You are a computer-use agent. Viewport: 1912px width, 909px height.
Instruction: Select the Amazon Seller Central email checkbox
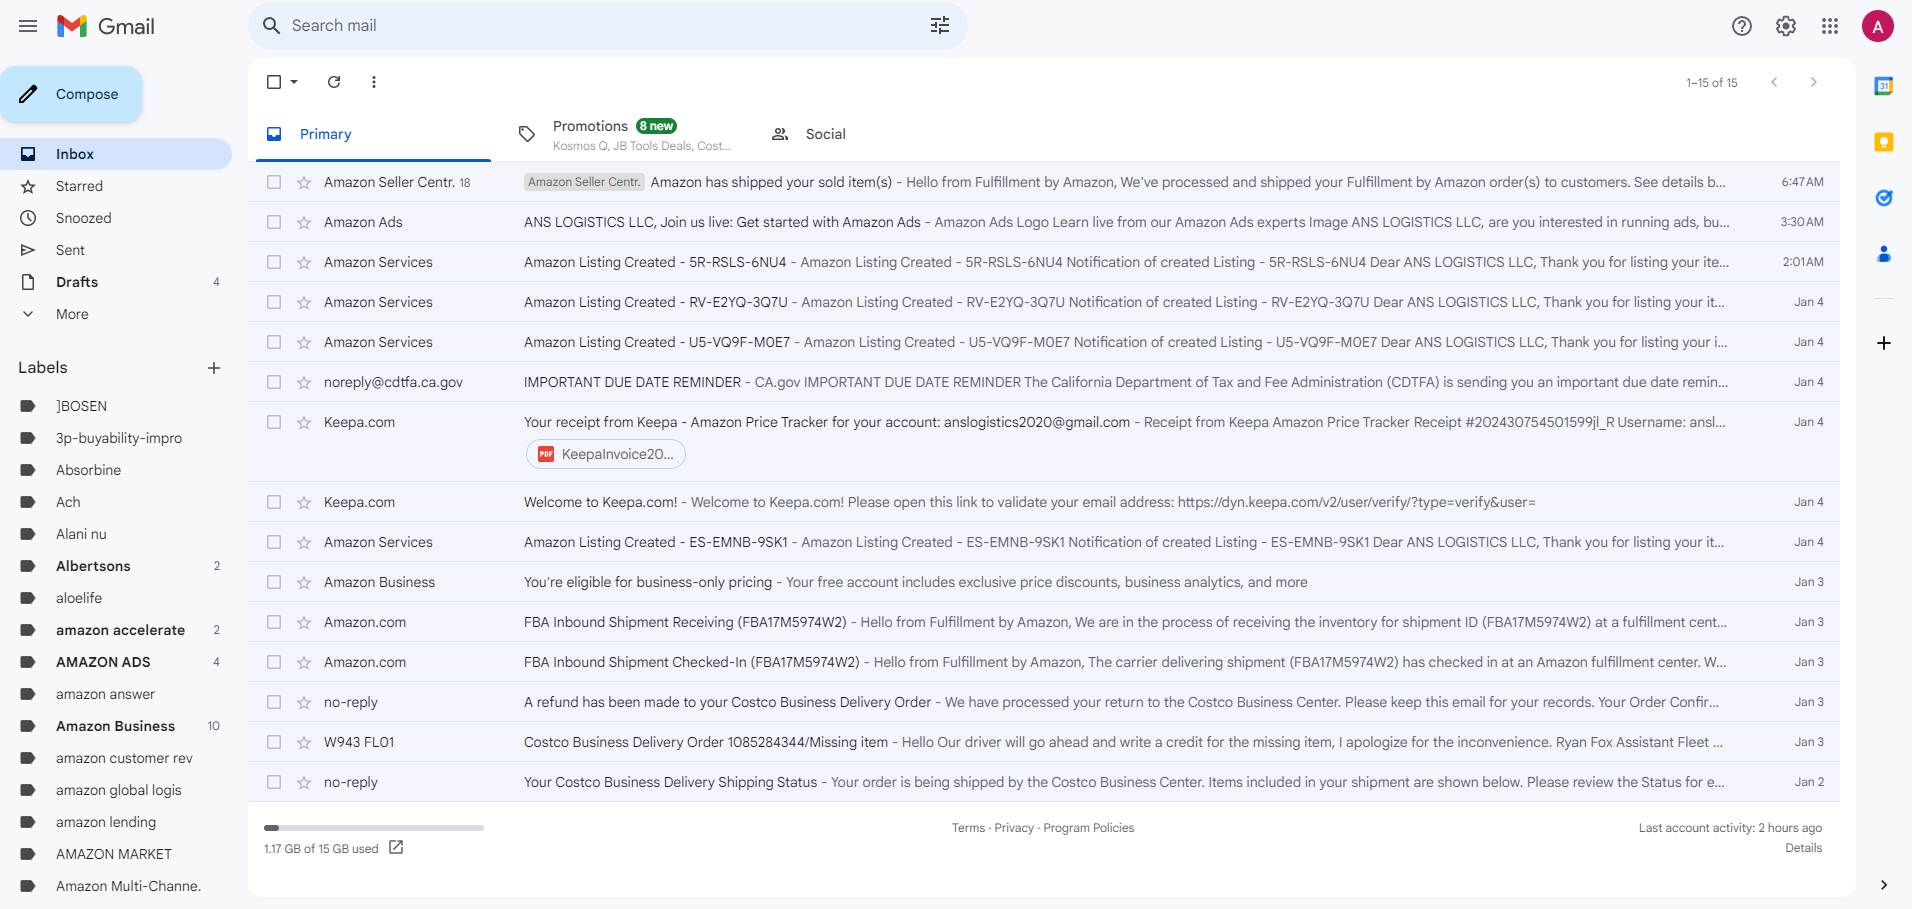pyautogui.click(x=274, y=182)
